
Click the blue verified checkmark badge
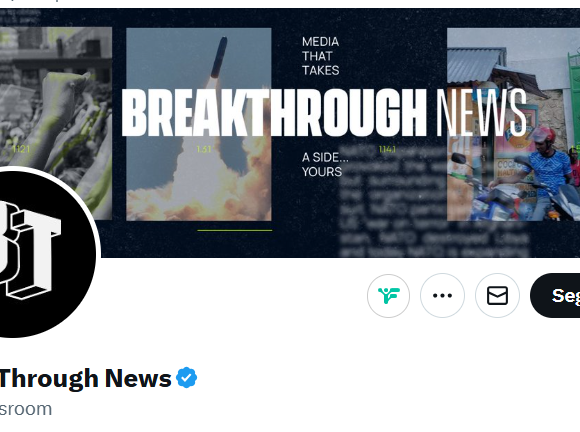coord(186,378)
